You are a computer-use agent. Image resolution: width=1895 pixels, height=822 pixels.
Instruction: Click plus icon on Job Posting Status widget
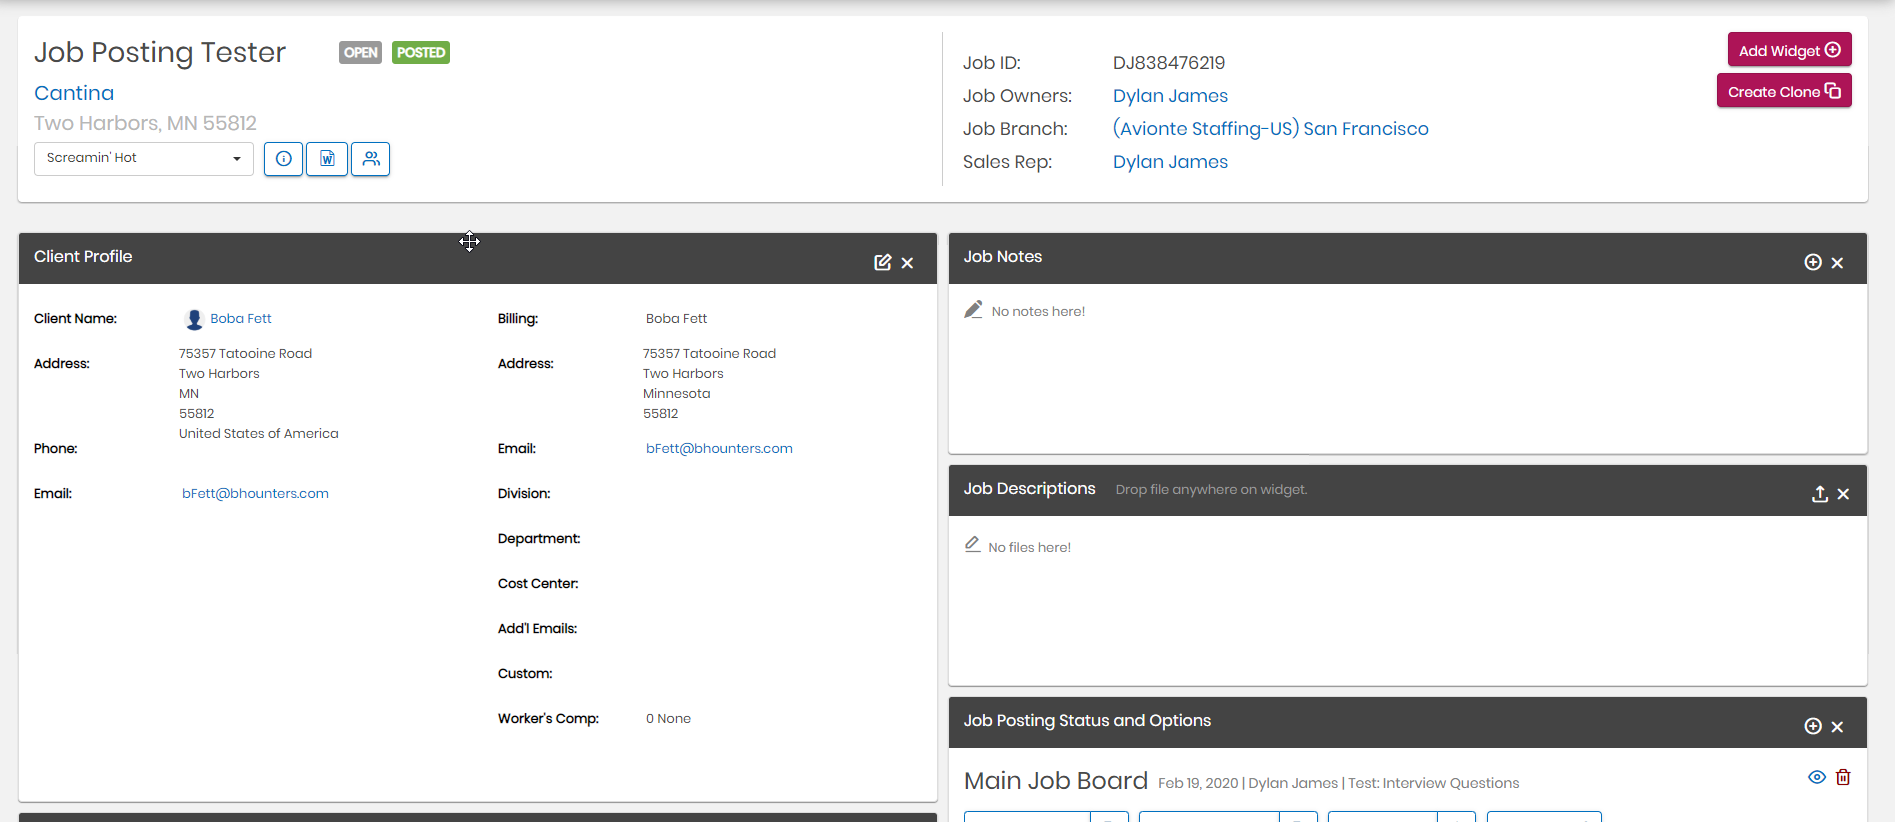click(x=1812, y=726)
